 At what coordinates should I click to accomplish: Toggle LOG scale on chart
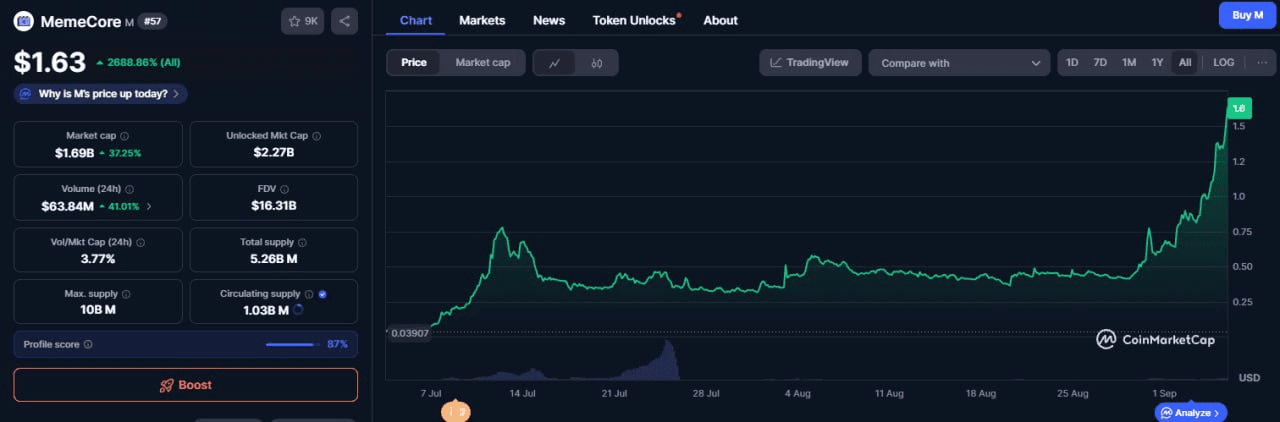click(x=1224, y=62)
